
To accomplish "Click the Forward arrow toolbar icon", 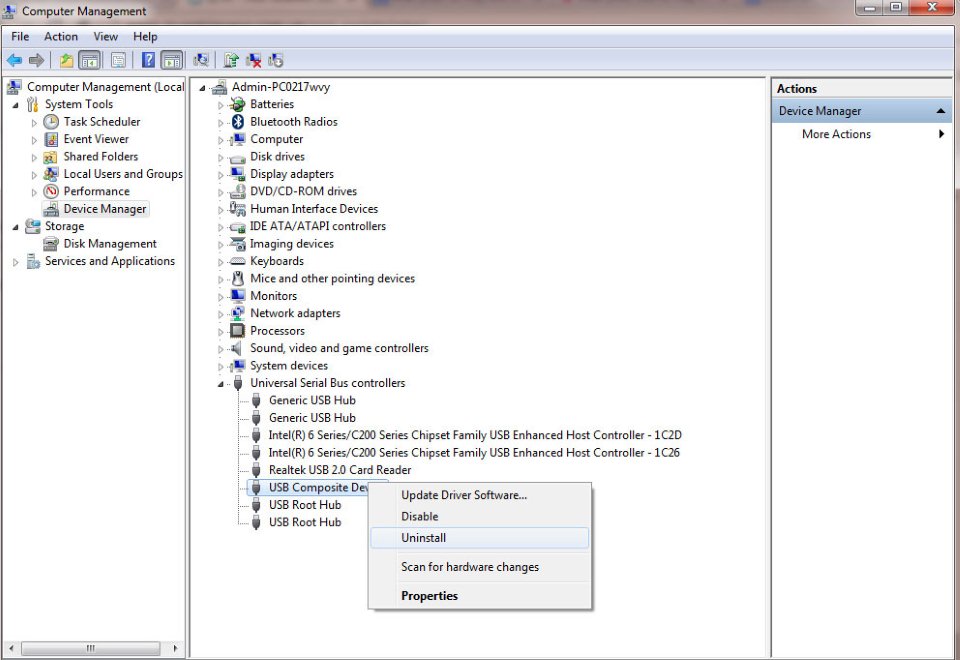I will click(37, 60).
